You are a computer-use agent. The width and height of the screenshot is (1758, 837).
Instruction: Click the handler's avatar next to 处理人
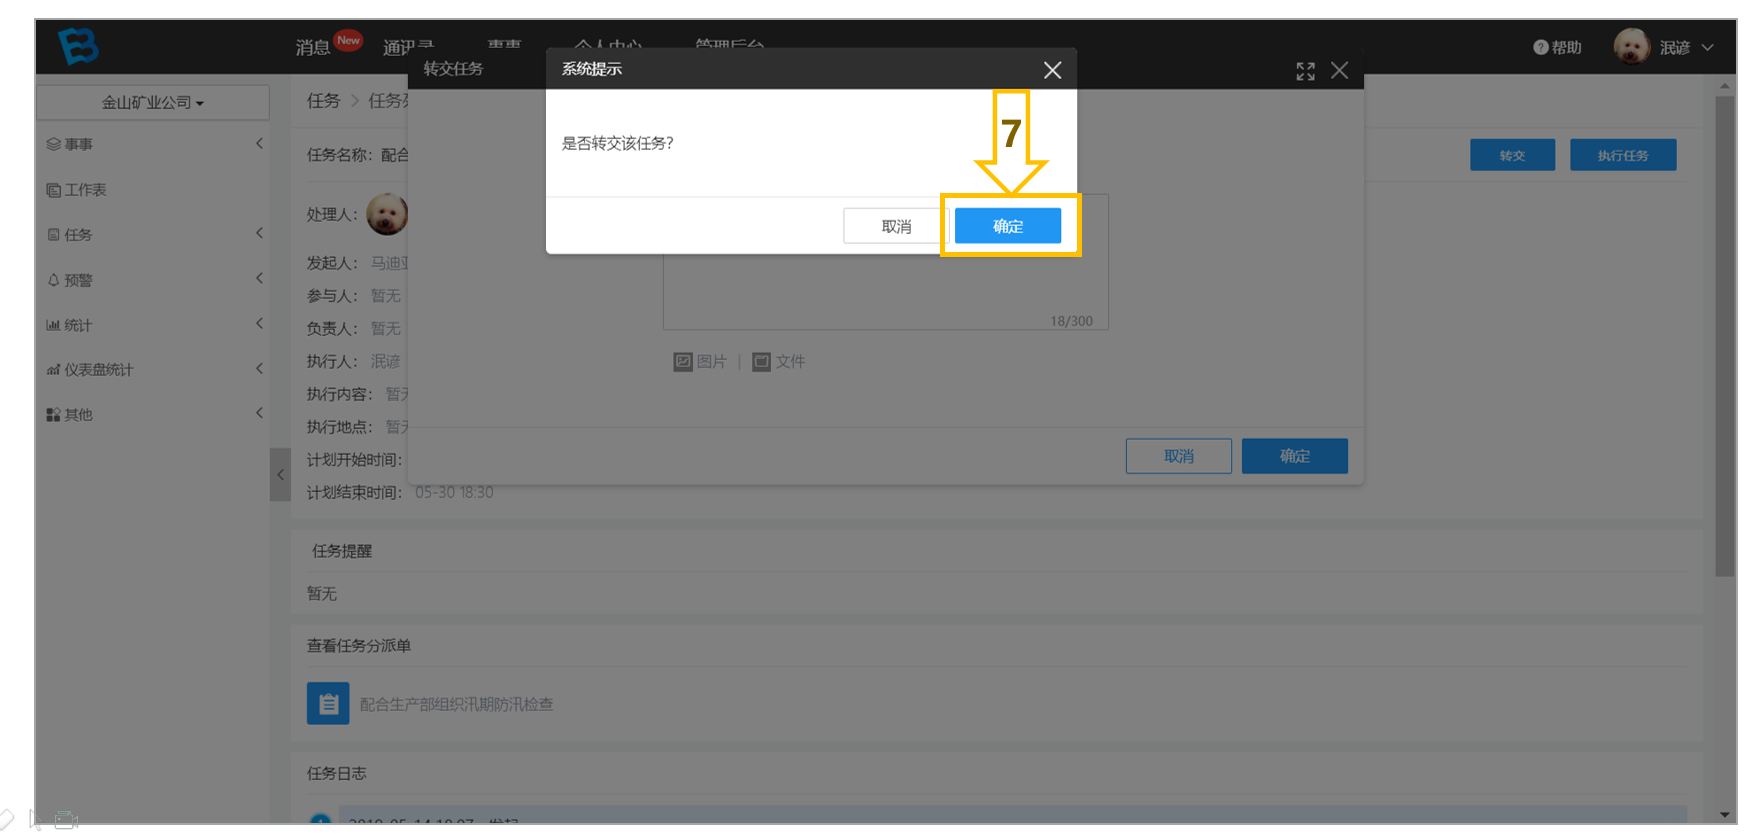click(x=387, y=214)
